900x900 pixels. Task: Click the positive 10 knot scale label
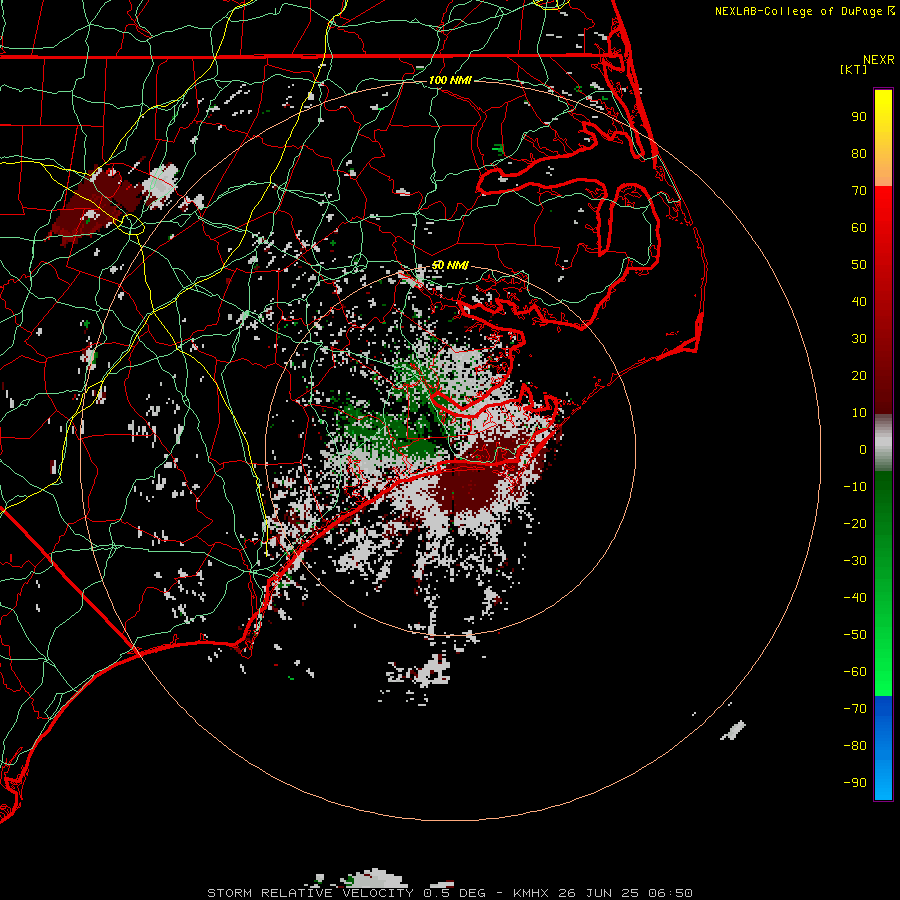coord(859,413)
